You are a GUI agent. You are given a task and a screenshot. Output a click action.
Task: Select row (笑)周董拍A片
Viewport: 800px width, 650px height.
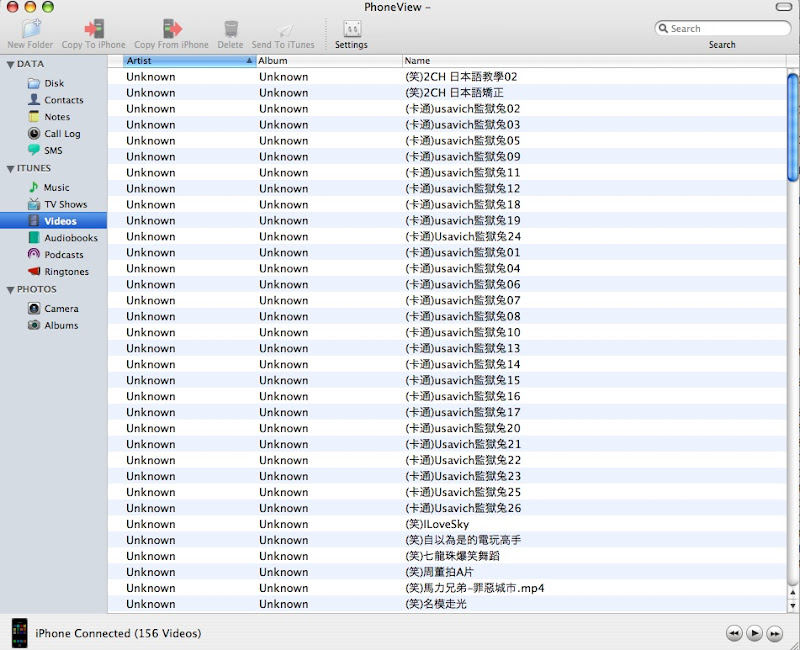pos(447,572)
